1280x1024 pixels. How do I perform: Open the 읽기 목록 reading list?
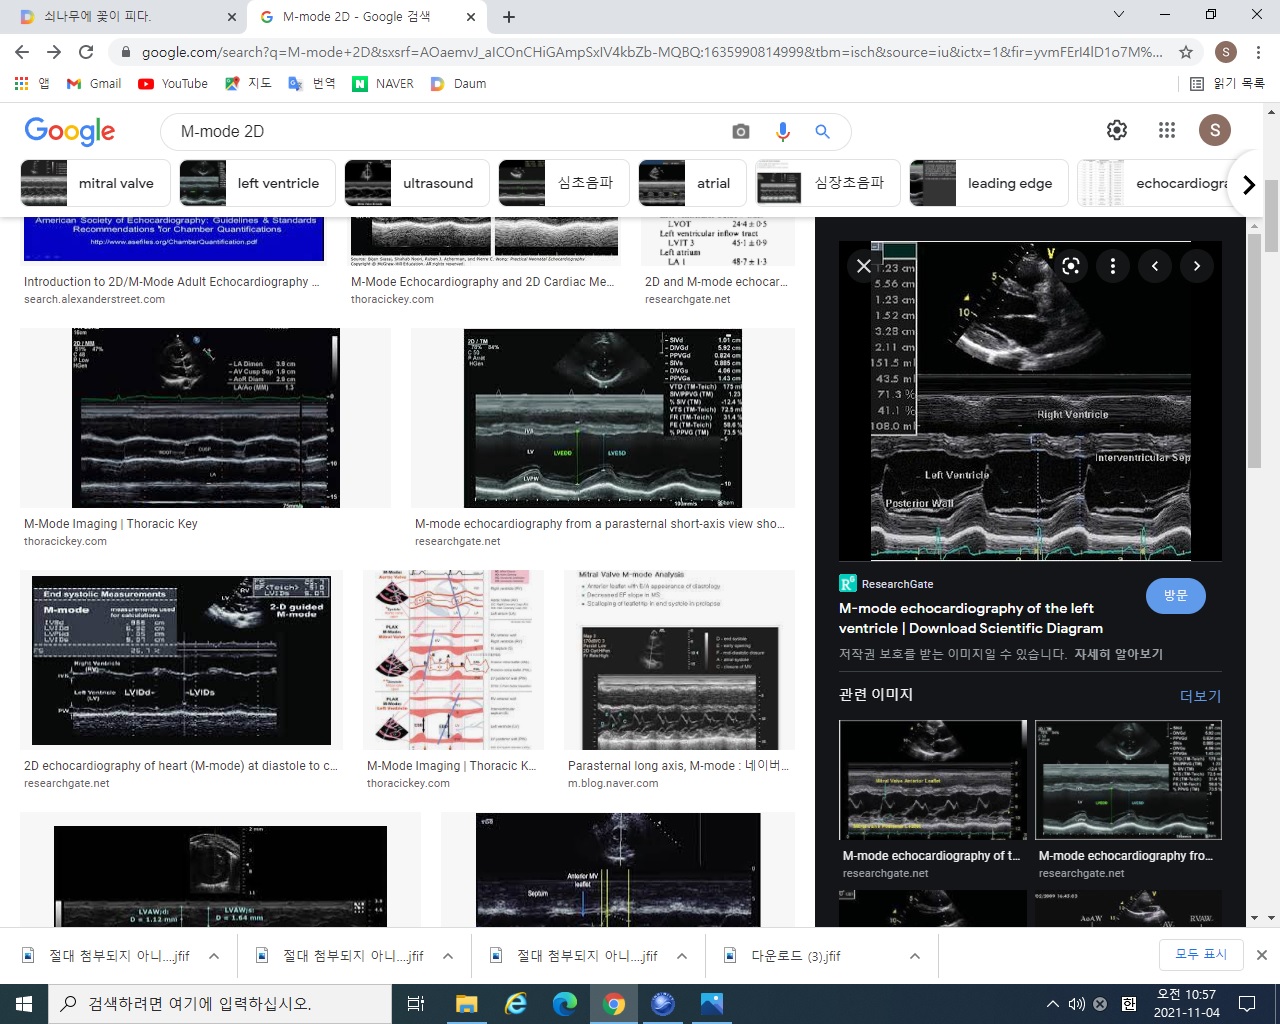(1227, 84)
